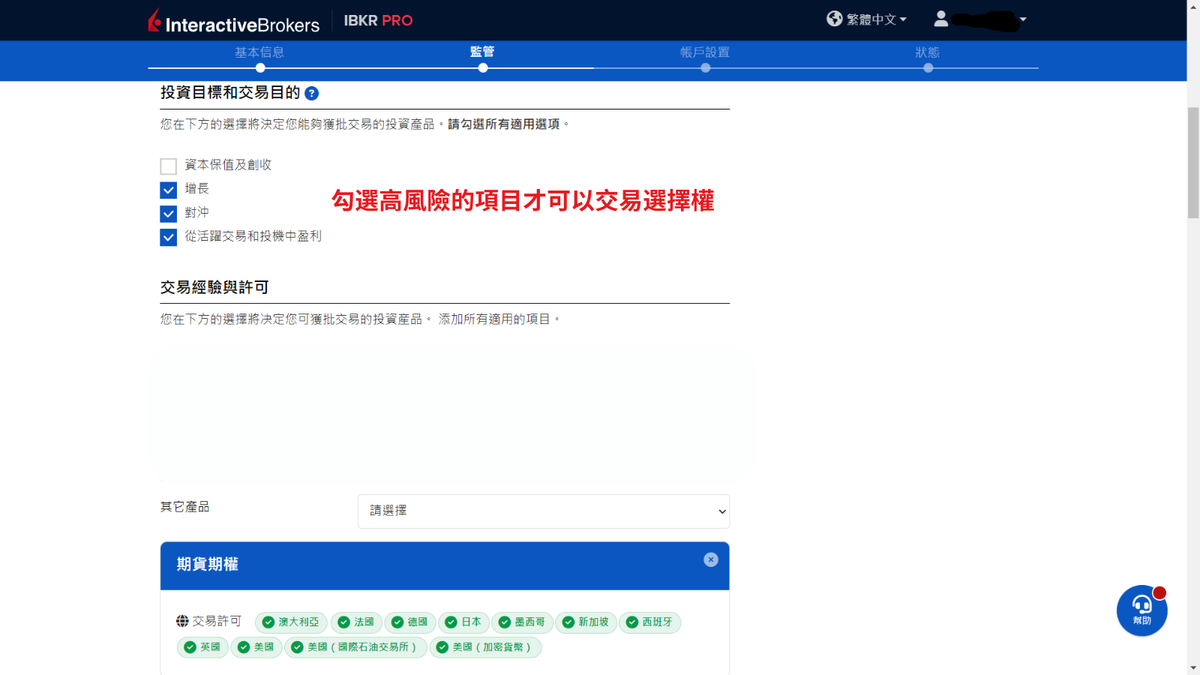Click the InteractiveBrokers flame logo

click(x=152, y=20)
